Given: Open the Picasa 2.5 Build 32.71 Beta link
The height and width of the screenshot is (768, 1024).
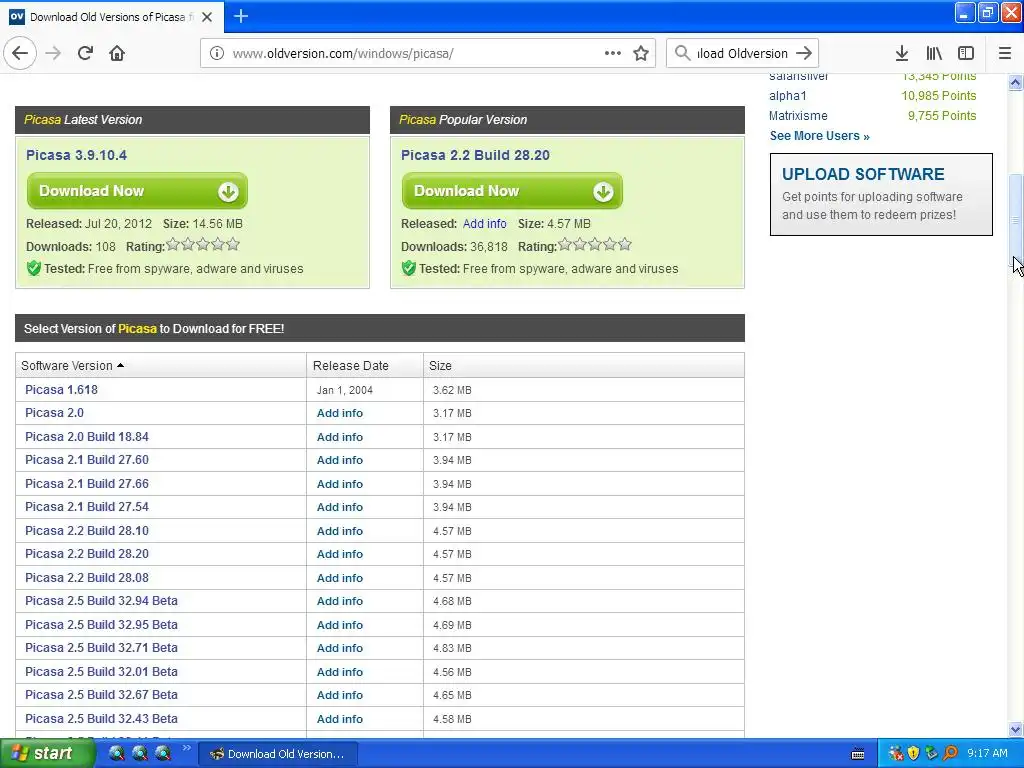Looking at the screenshot, I should tap(101, 648).
